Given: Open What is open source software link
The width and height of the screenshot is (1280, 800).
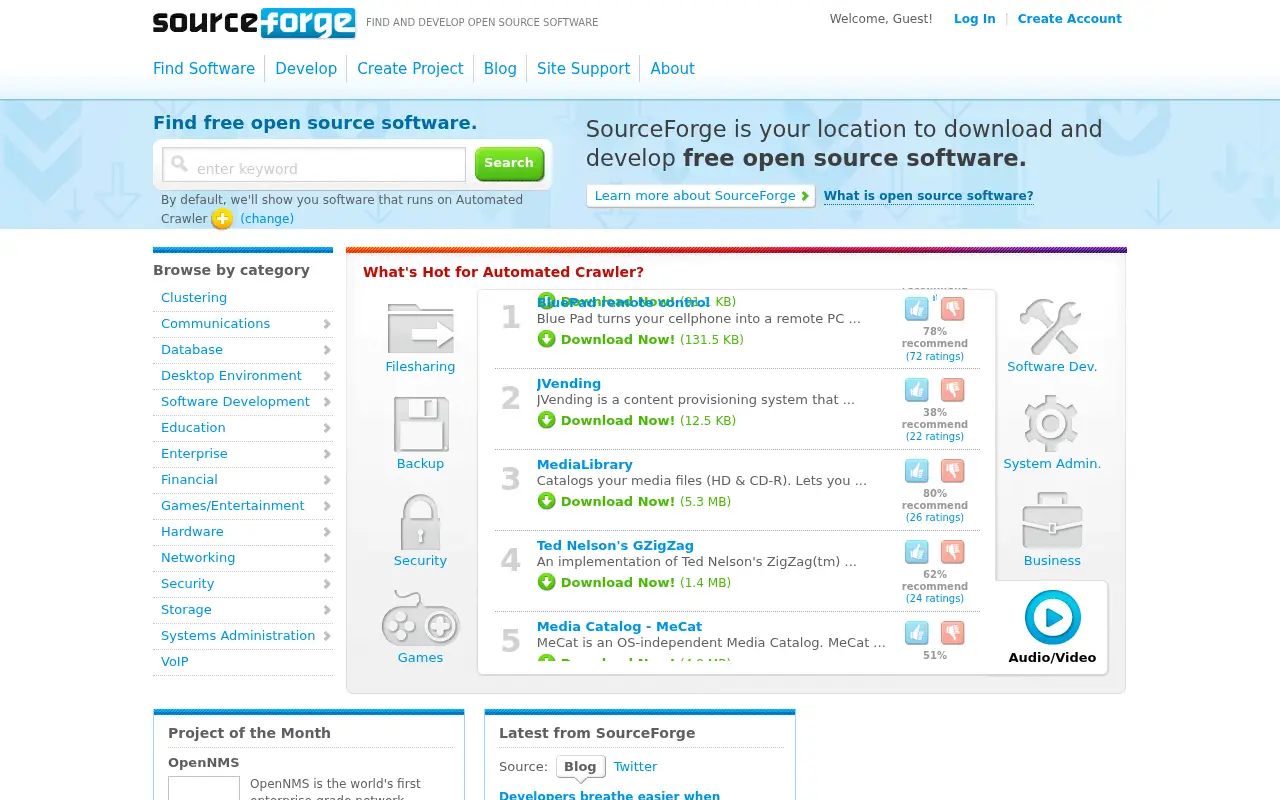Looking at the screenshot, I should [x=928, y=196].
